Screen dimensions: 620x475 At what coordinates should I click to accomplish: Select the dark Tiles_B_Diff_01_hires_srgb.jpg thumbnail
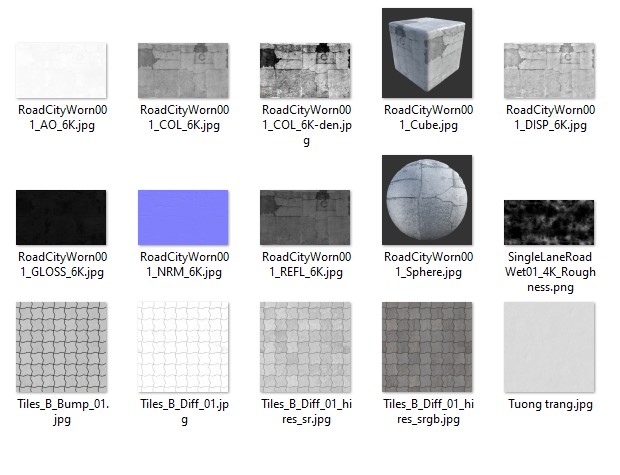point(427,347)
